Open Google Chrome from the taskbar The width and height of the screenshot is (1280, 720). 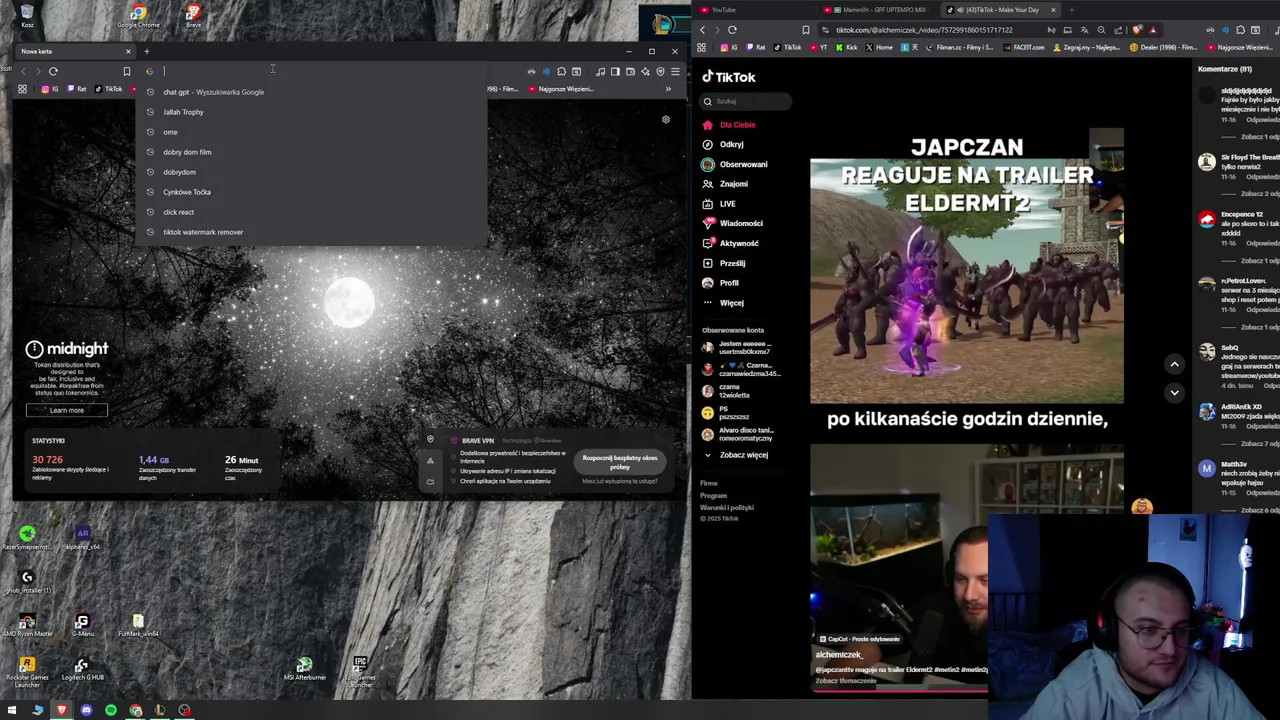click(x=135, y=710)
